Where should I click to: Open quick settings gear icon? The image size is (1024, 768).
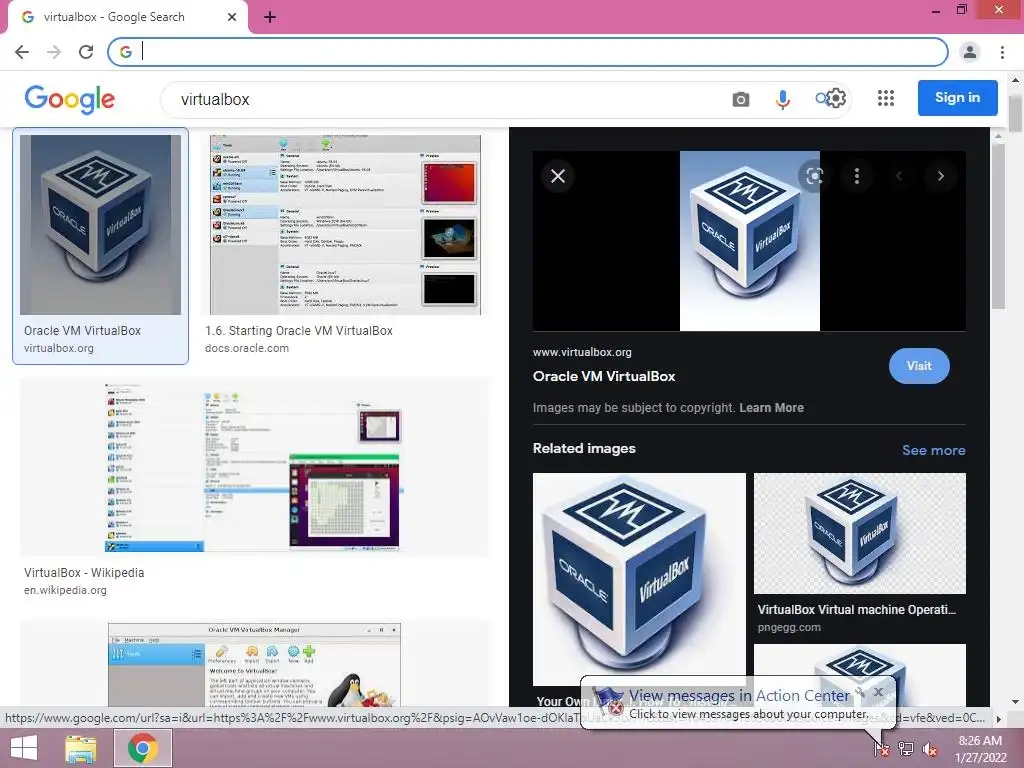point(837,99)
